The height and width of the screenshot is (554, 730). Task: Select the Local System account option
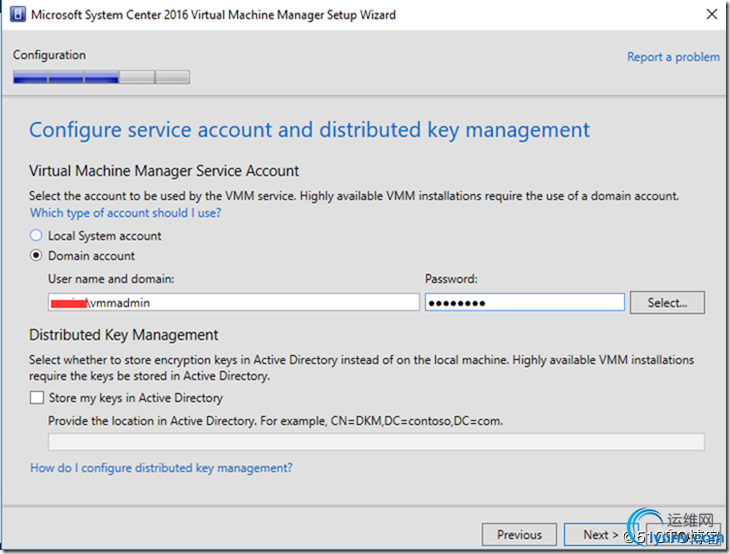pos(37,236)
